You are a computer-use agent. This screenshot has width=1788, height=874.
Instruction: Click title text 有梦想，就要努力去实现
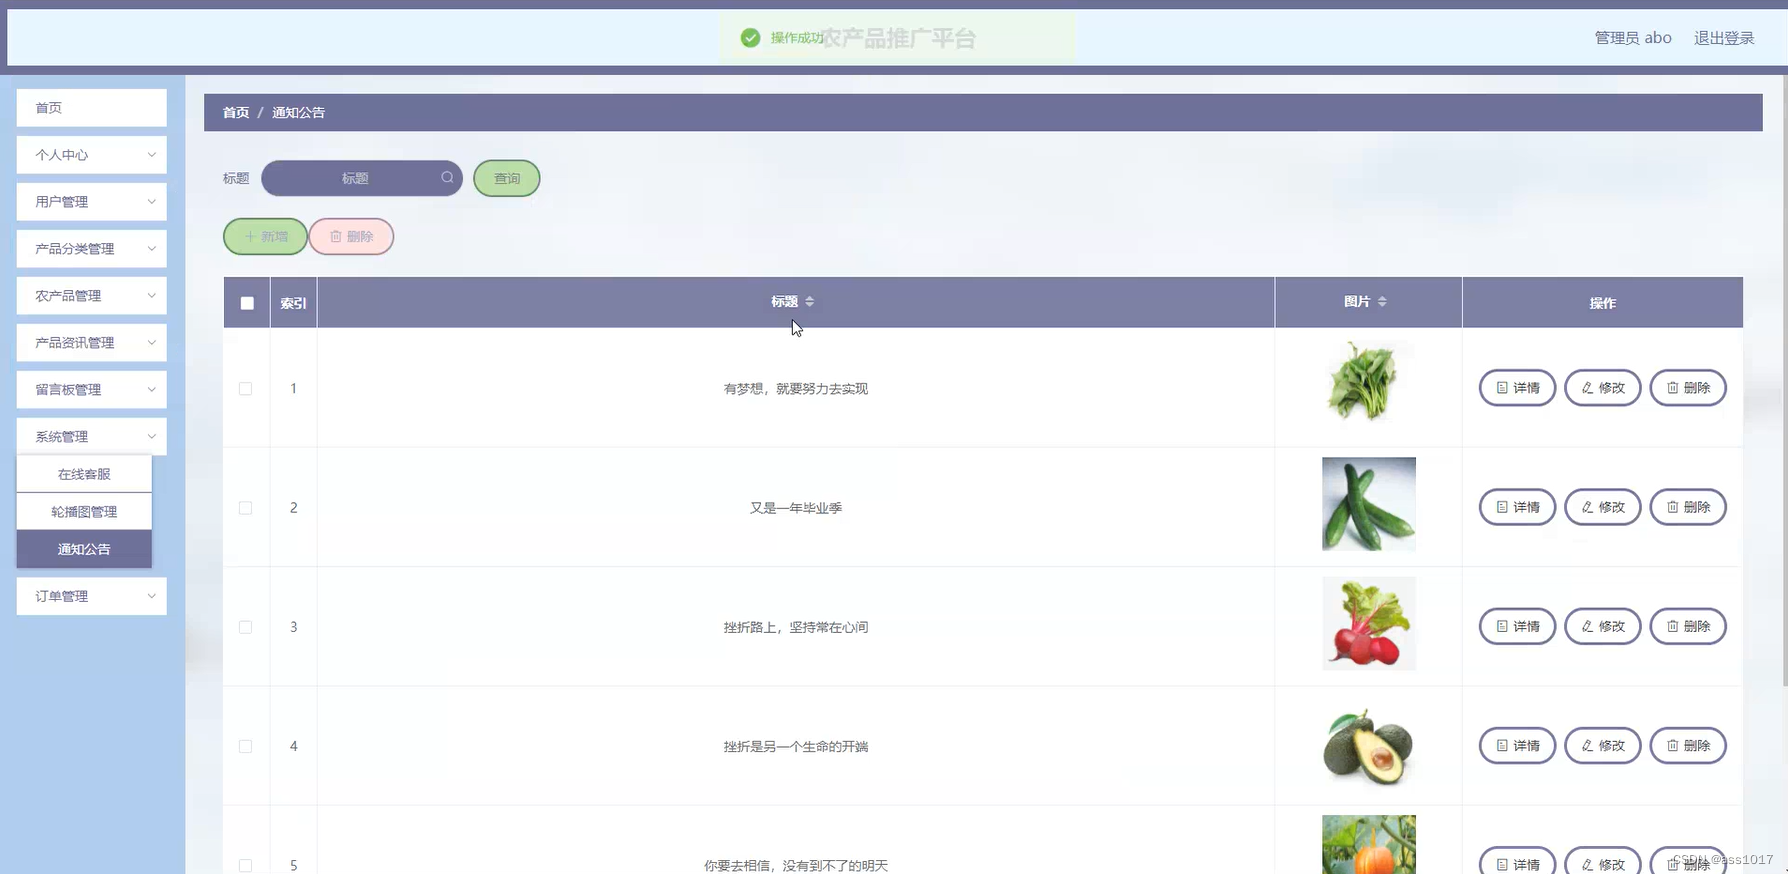coord(796,389)
